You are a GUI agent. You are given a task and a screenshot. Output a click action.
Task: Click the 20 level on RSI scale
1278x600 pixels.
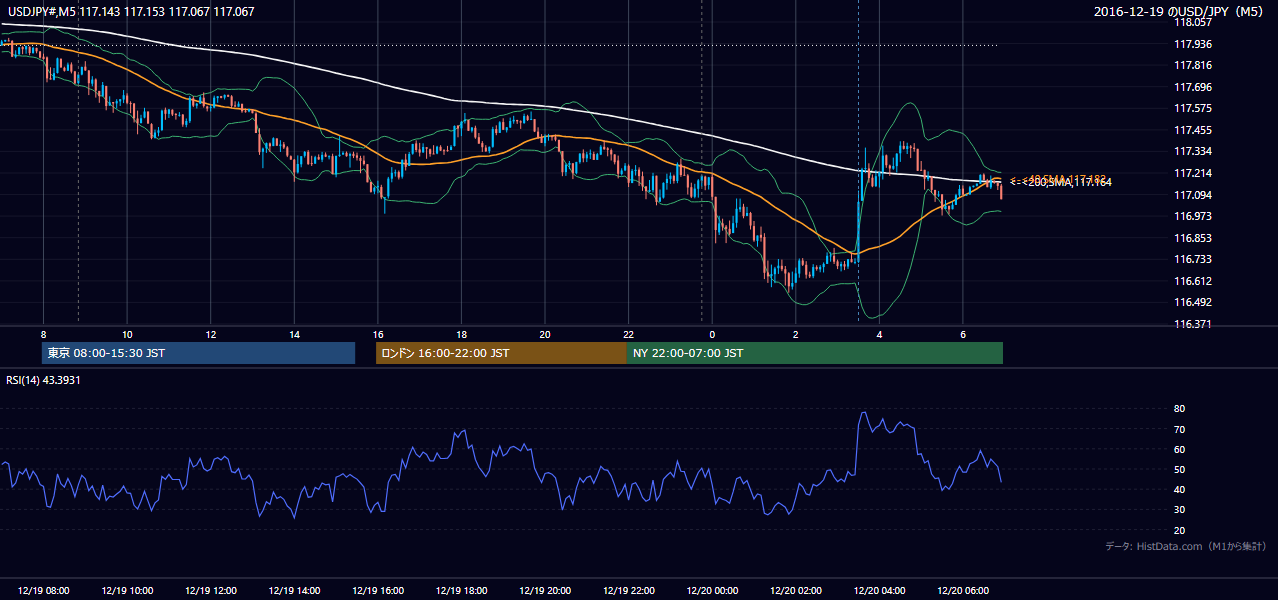1179,530
